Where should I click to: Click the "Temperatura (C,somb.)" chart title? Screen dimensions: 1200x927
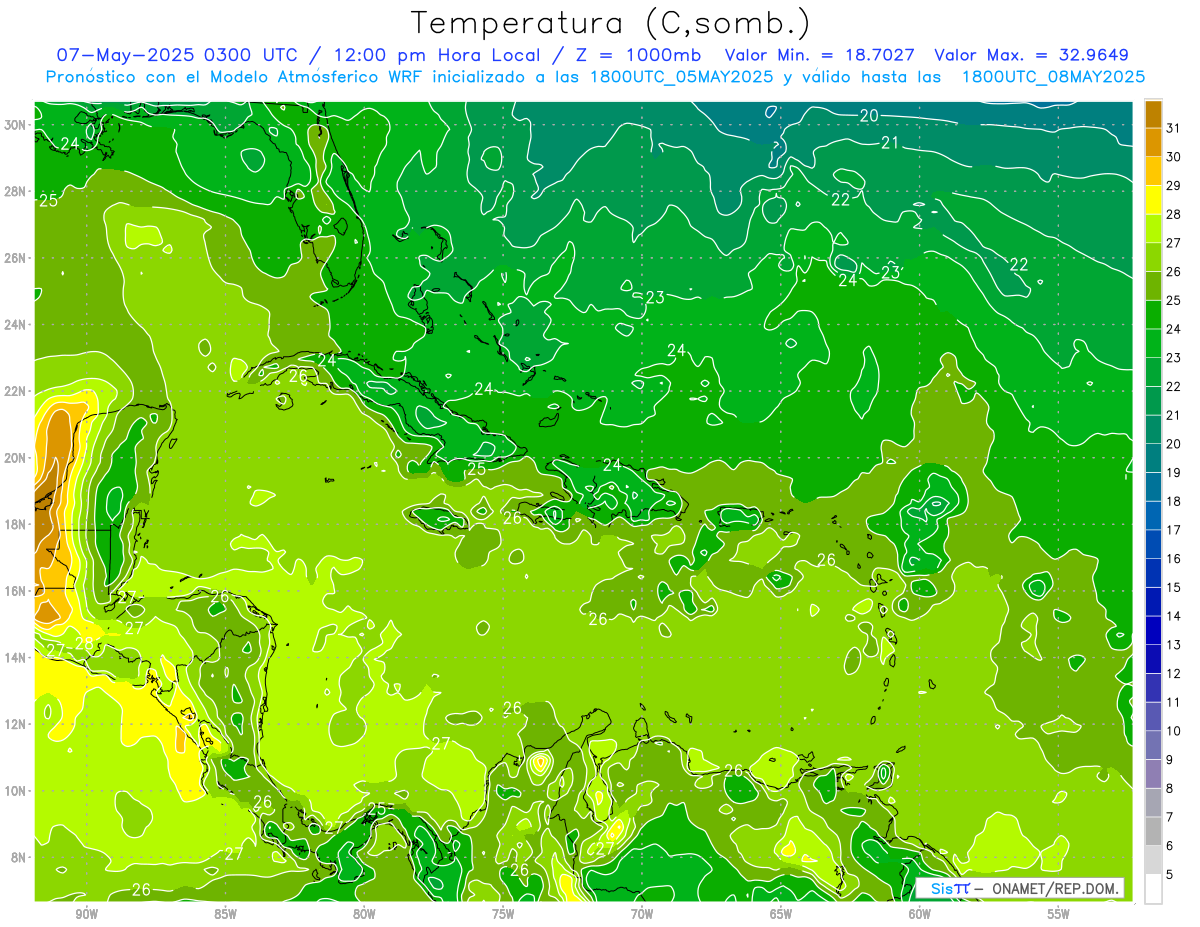click(611, 22)
